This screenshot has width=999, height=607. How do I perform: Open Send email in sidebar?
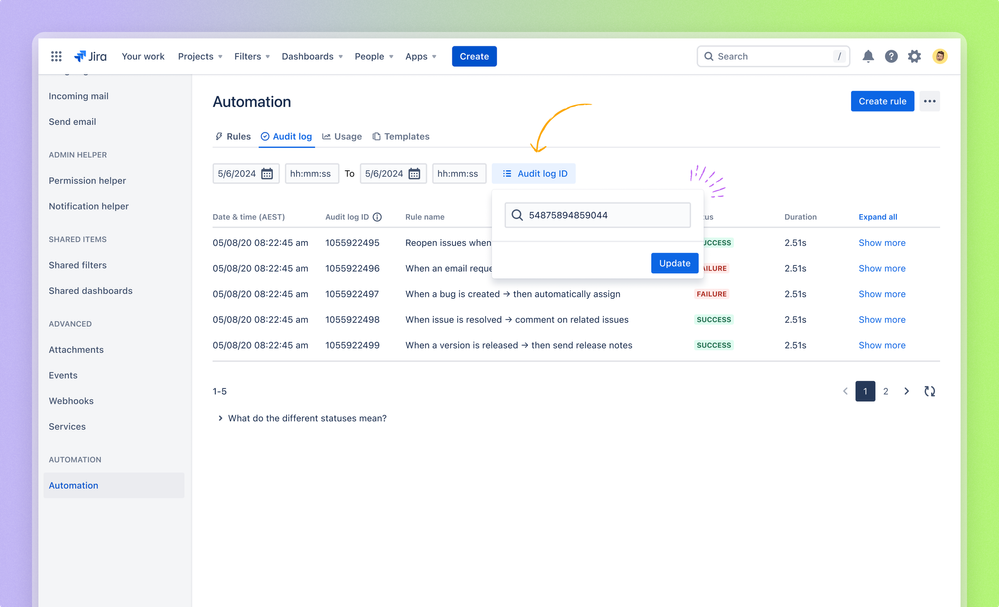[x=72, y=121]
